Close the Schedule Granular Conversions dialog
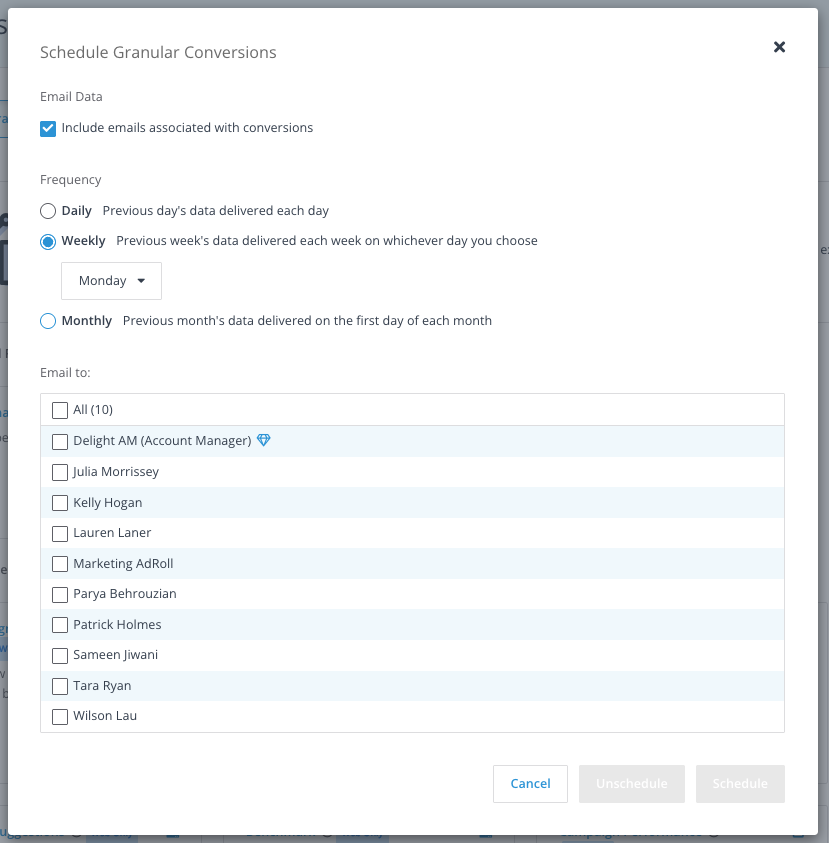829x843 pixels. tap(779, 47)
